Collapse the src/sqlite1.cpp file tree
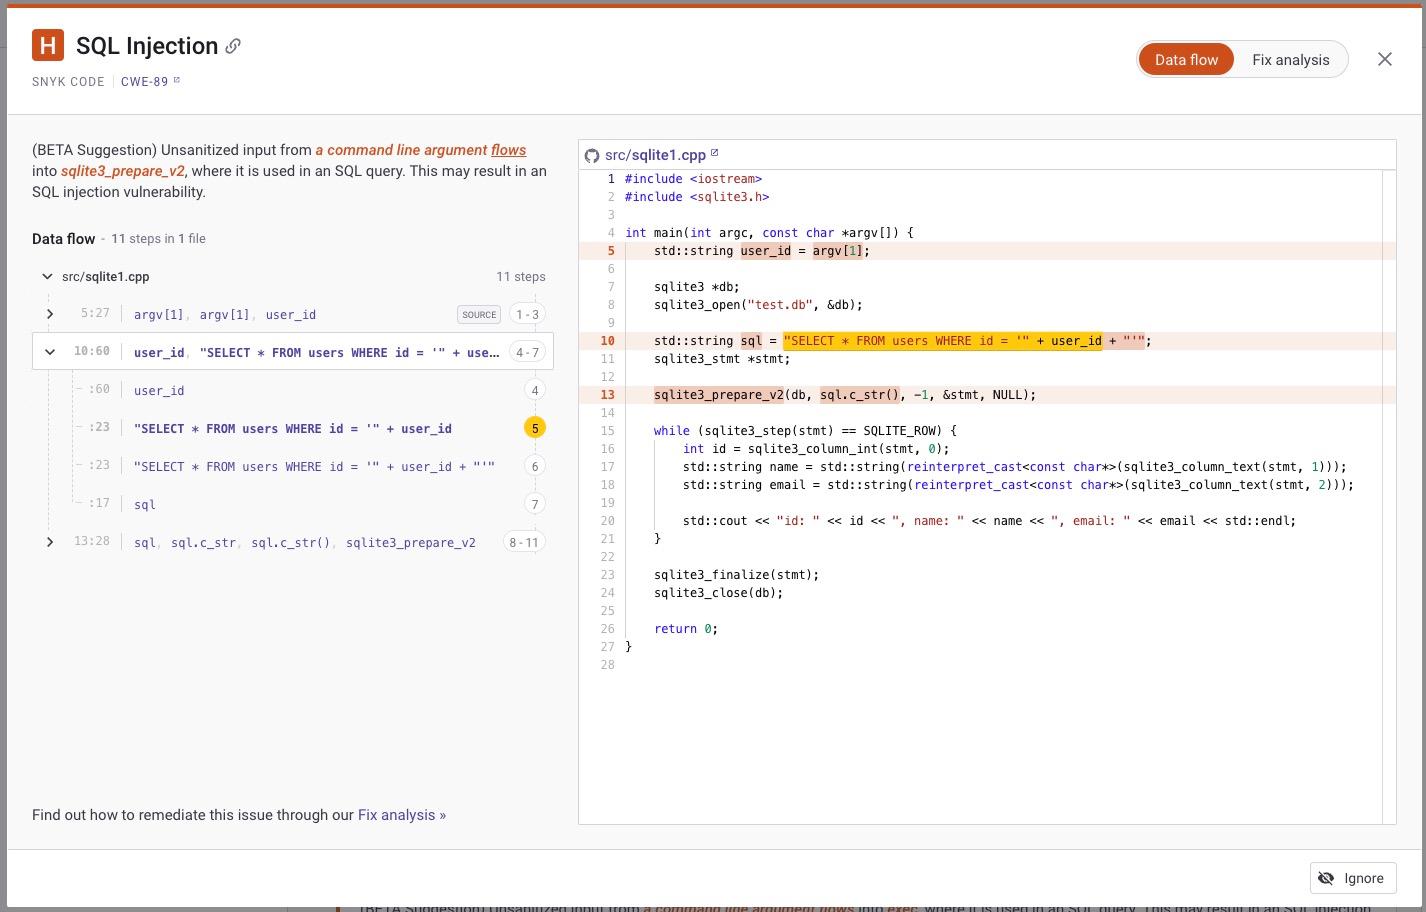The height and width of the screenshot is (912, 1426). pyautogui.click(x=47, y=276)
